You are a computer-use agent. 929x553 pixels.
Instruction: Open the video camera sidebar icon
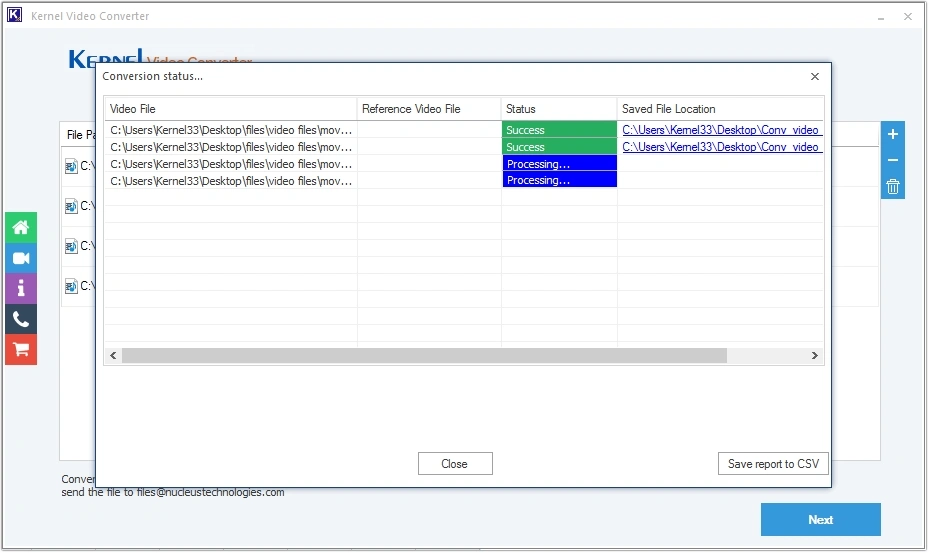point(20,258)
